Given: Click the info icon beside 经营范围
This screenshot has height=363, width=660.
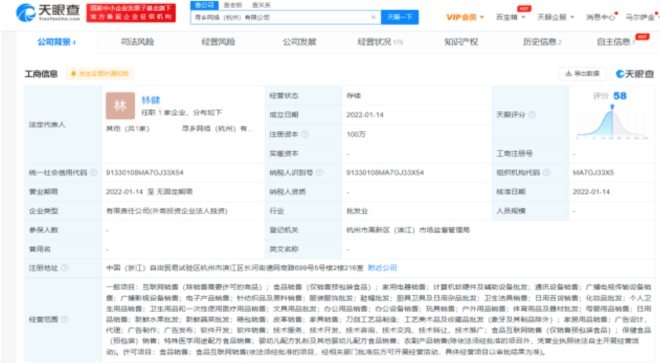Looking at the screenshot, I should [x=64, y=319].
